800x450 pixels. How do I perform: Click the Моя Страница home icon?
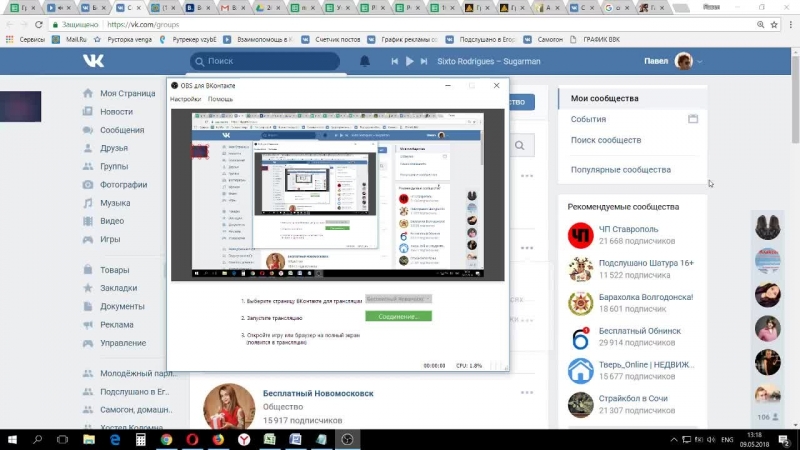[x=88, y=93]
